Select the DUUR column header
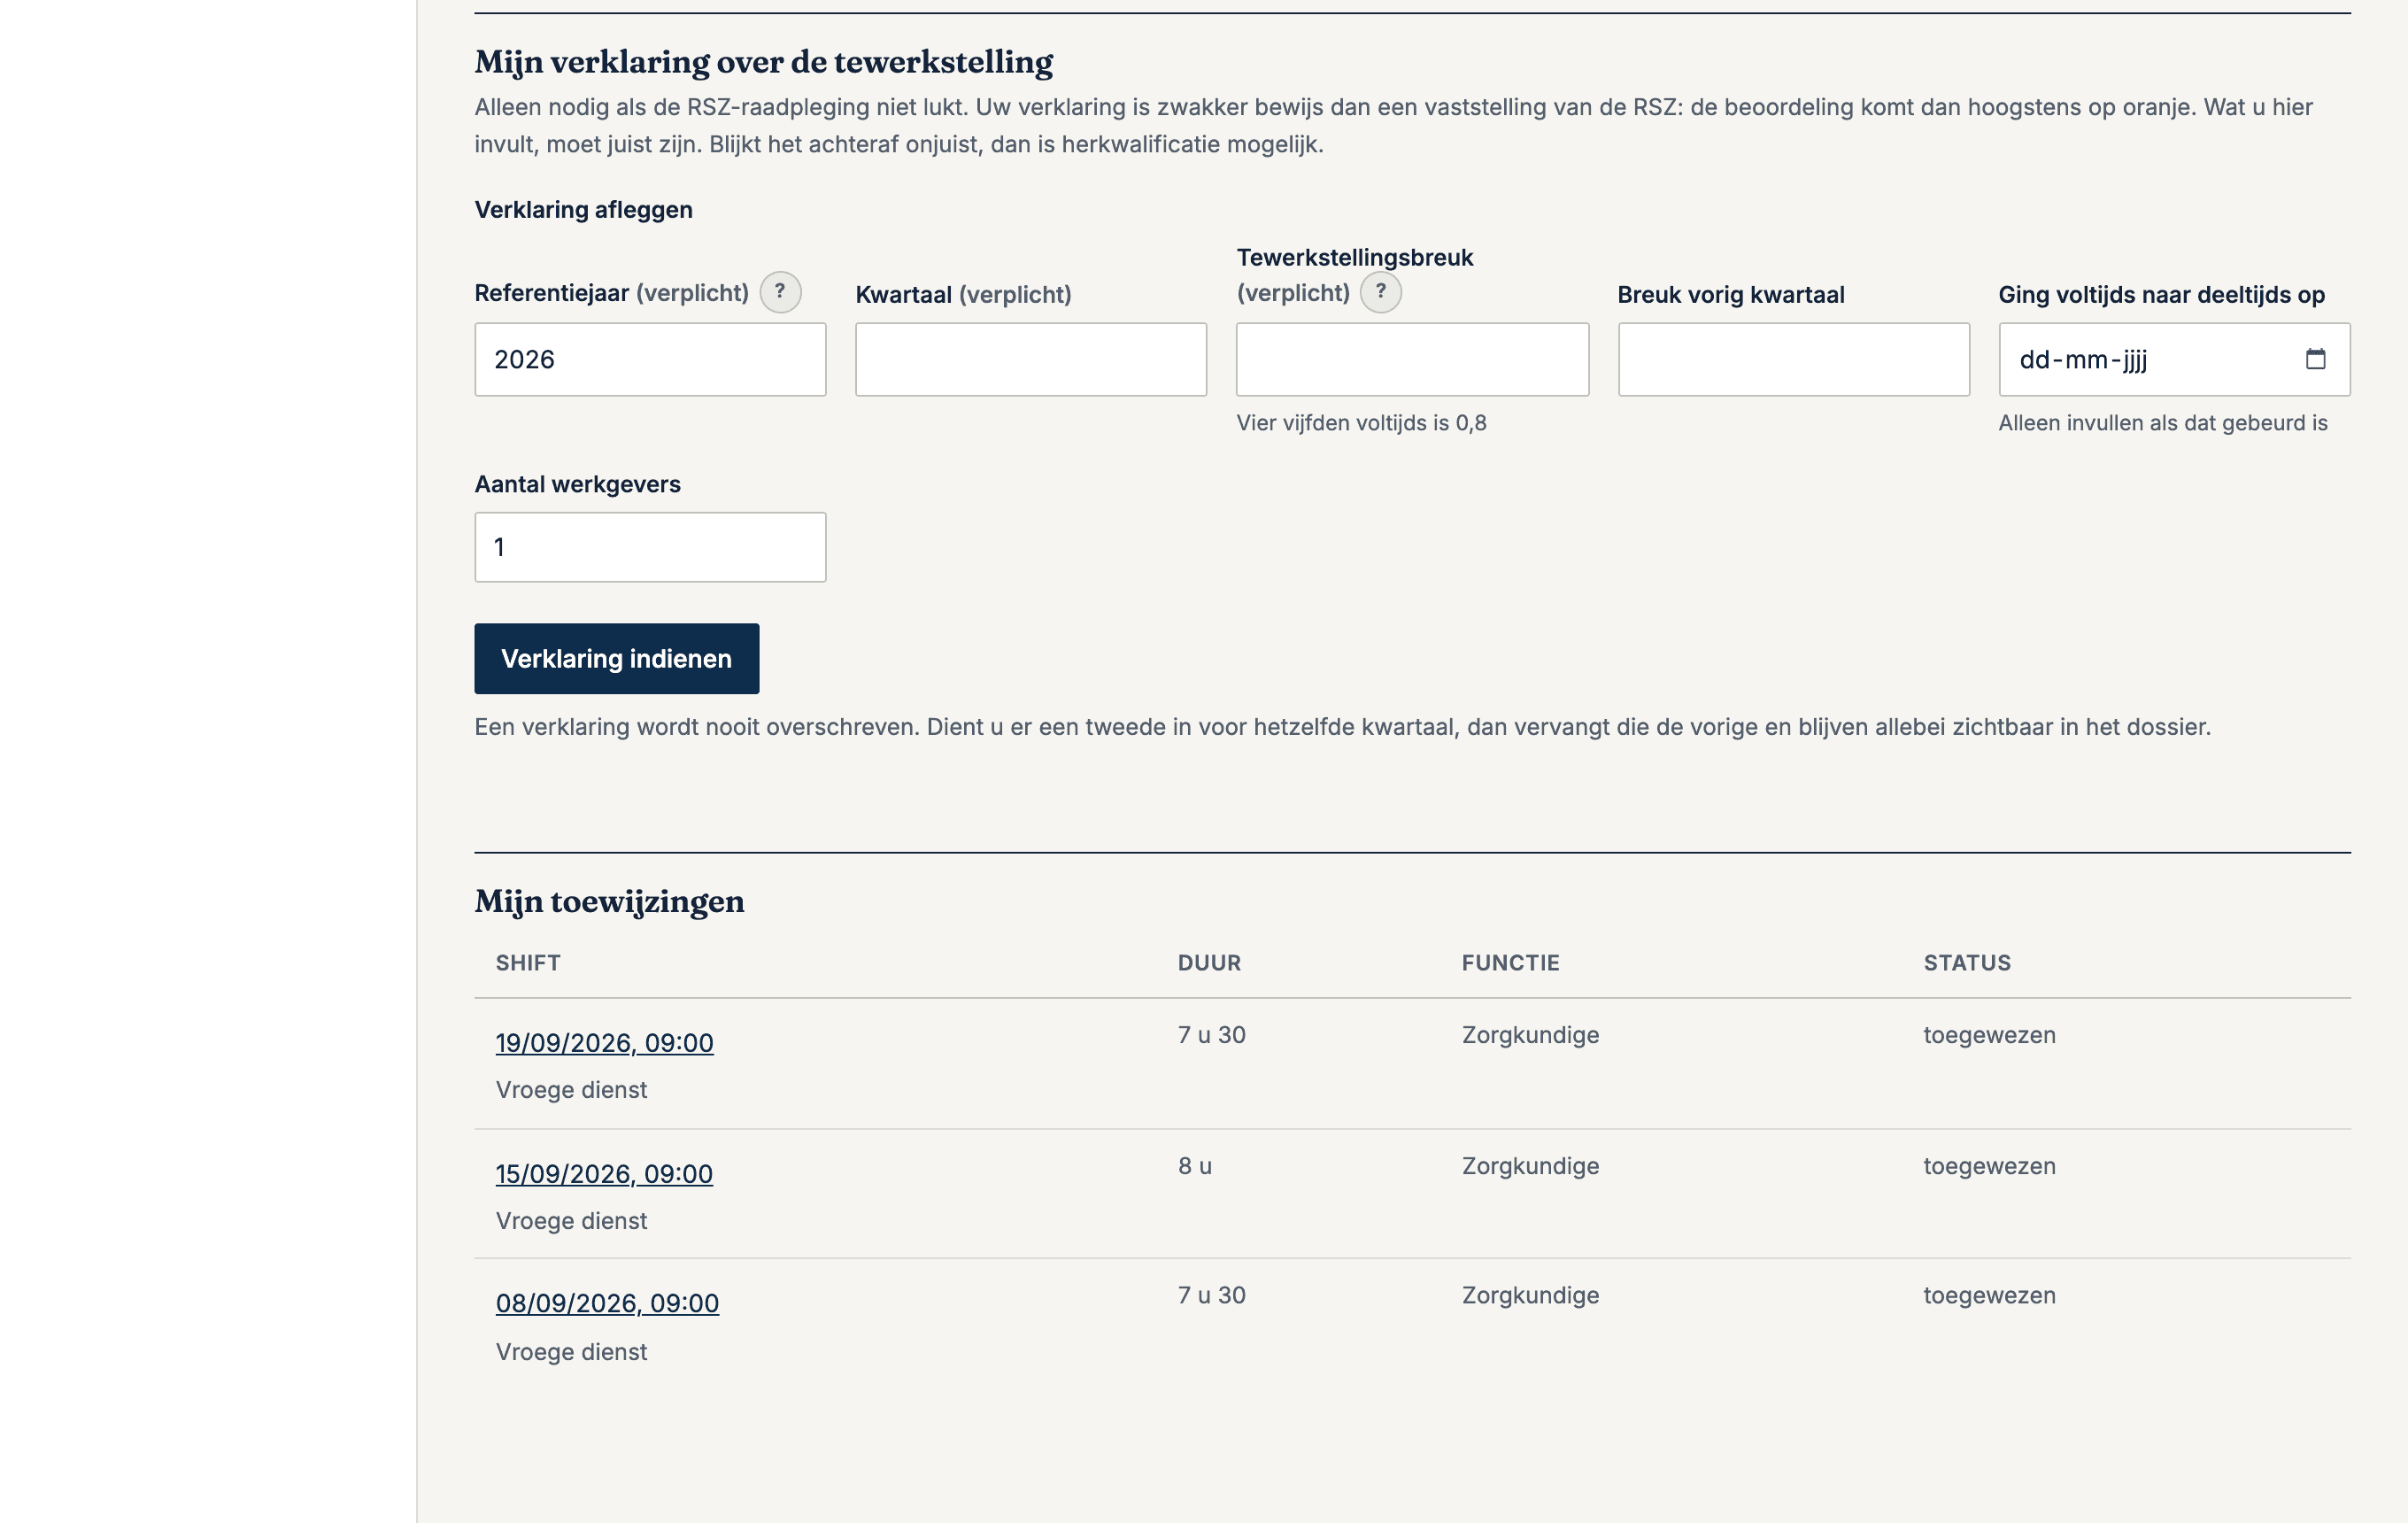The height and width of the screenshot is (1523, 2408). pyautogui.click(x=1209, y=963)
